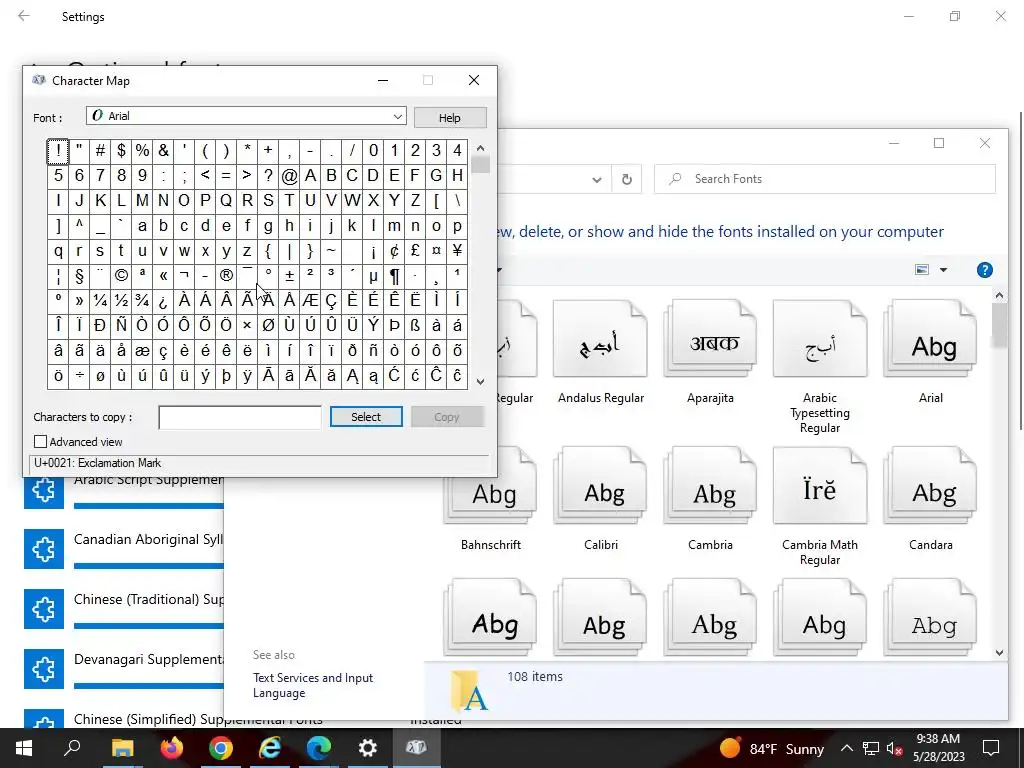The height and width of the screenshot is (768, 1024).
Task: Click the Character Map taskbar icon
Action: click(x=416, y=748)
